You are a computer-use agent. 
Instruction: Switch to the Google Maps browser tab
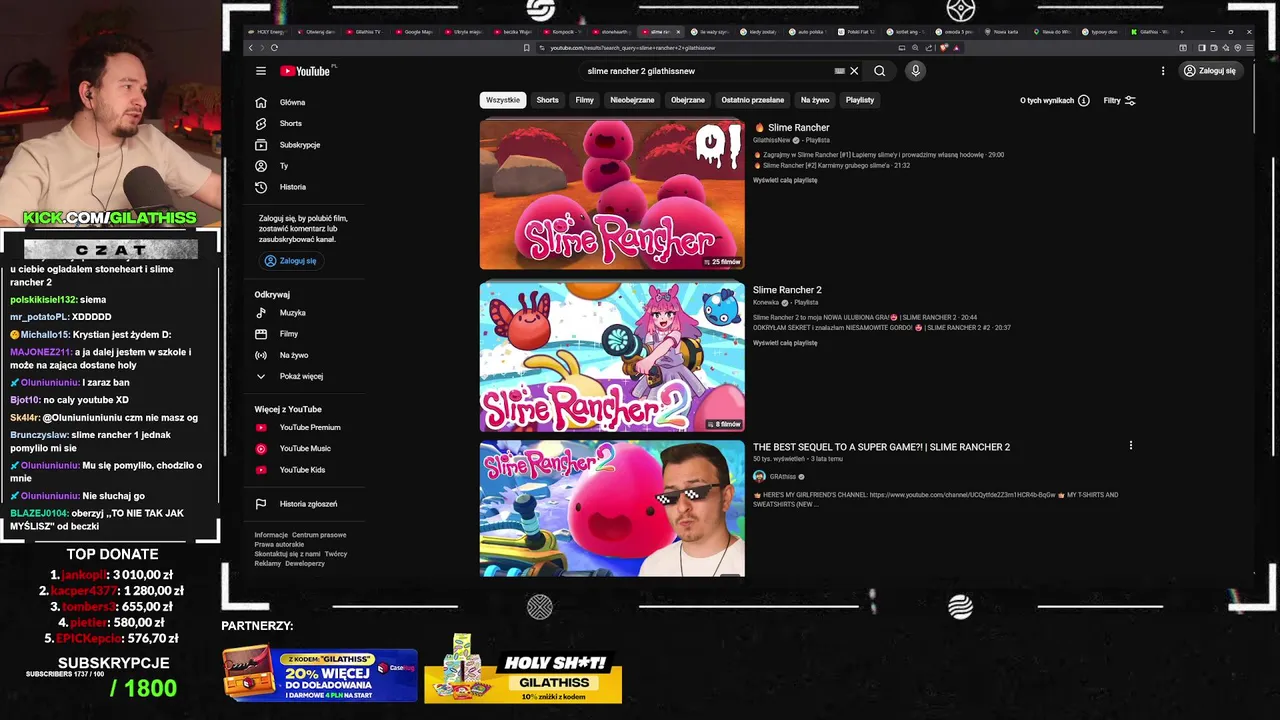(x=415, y=32)
